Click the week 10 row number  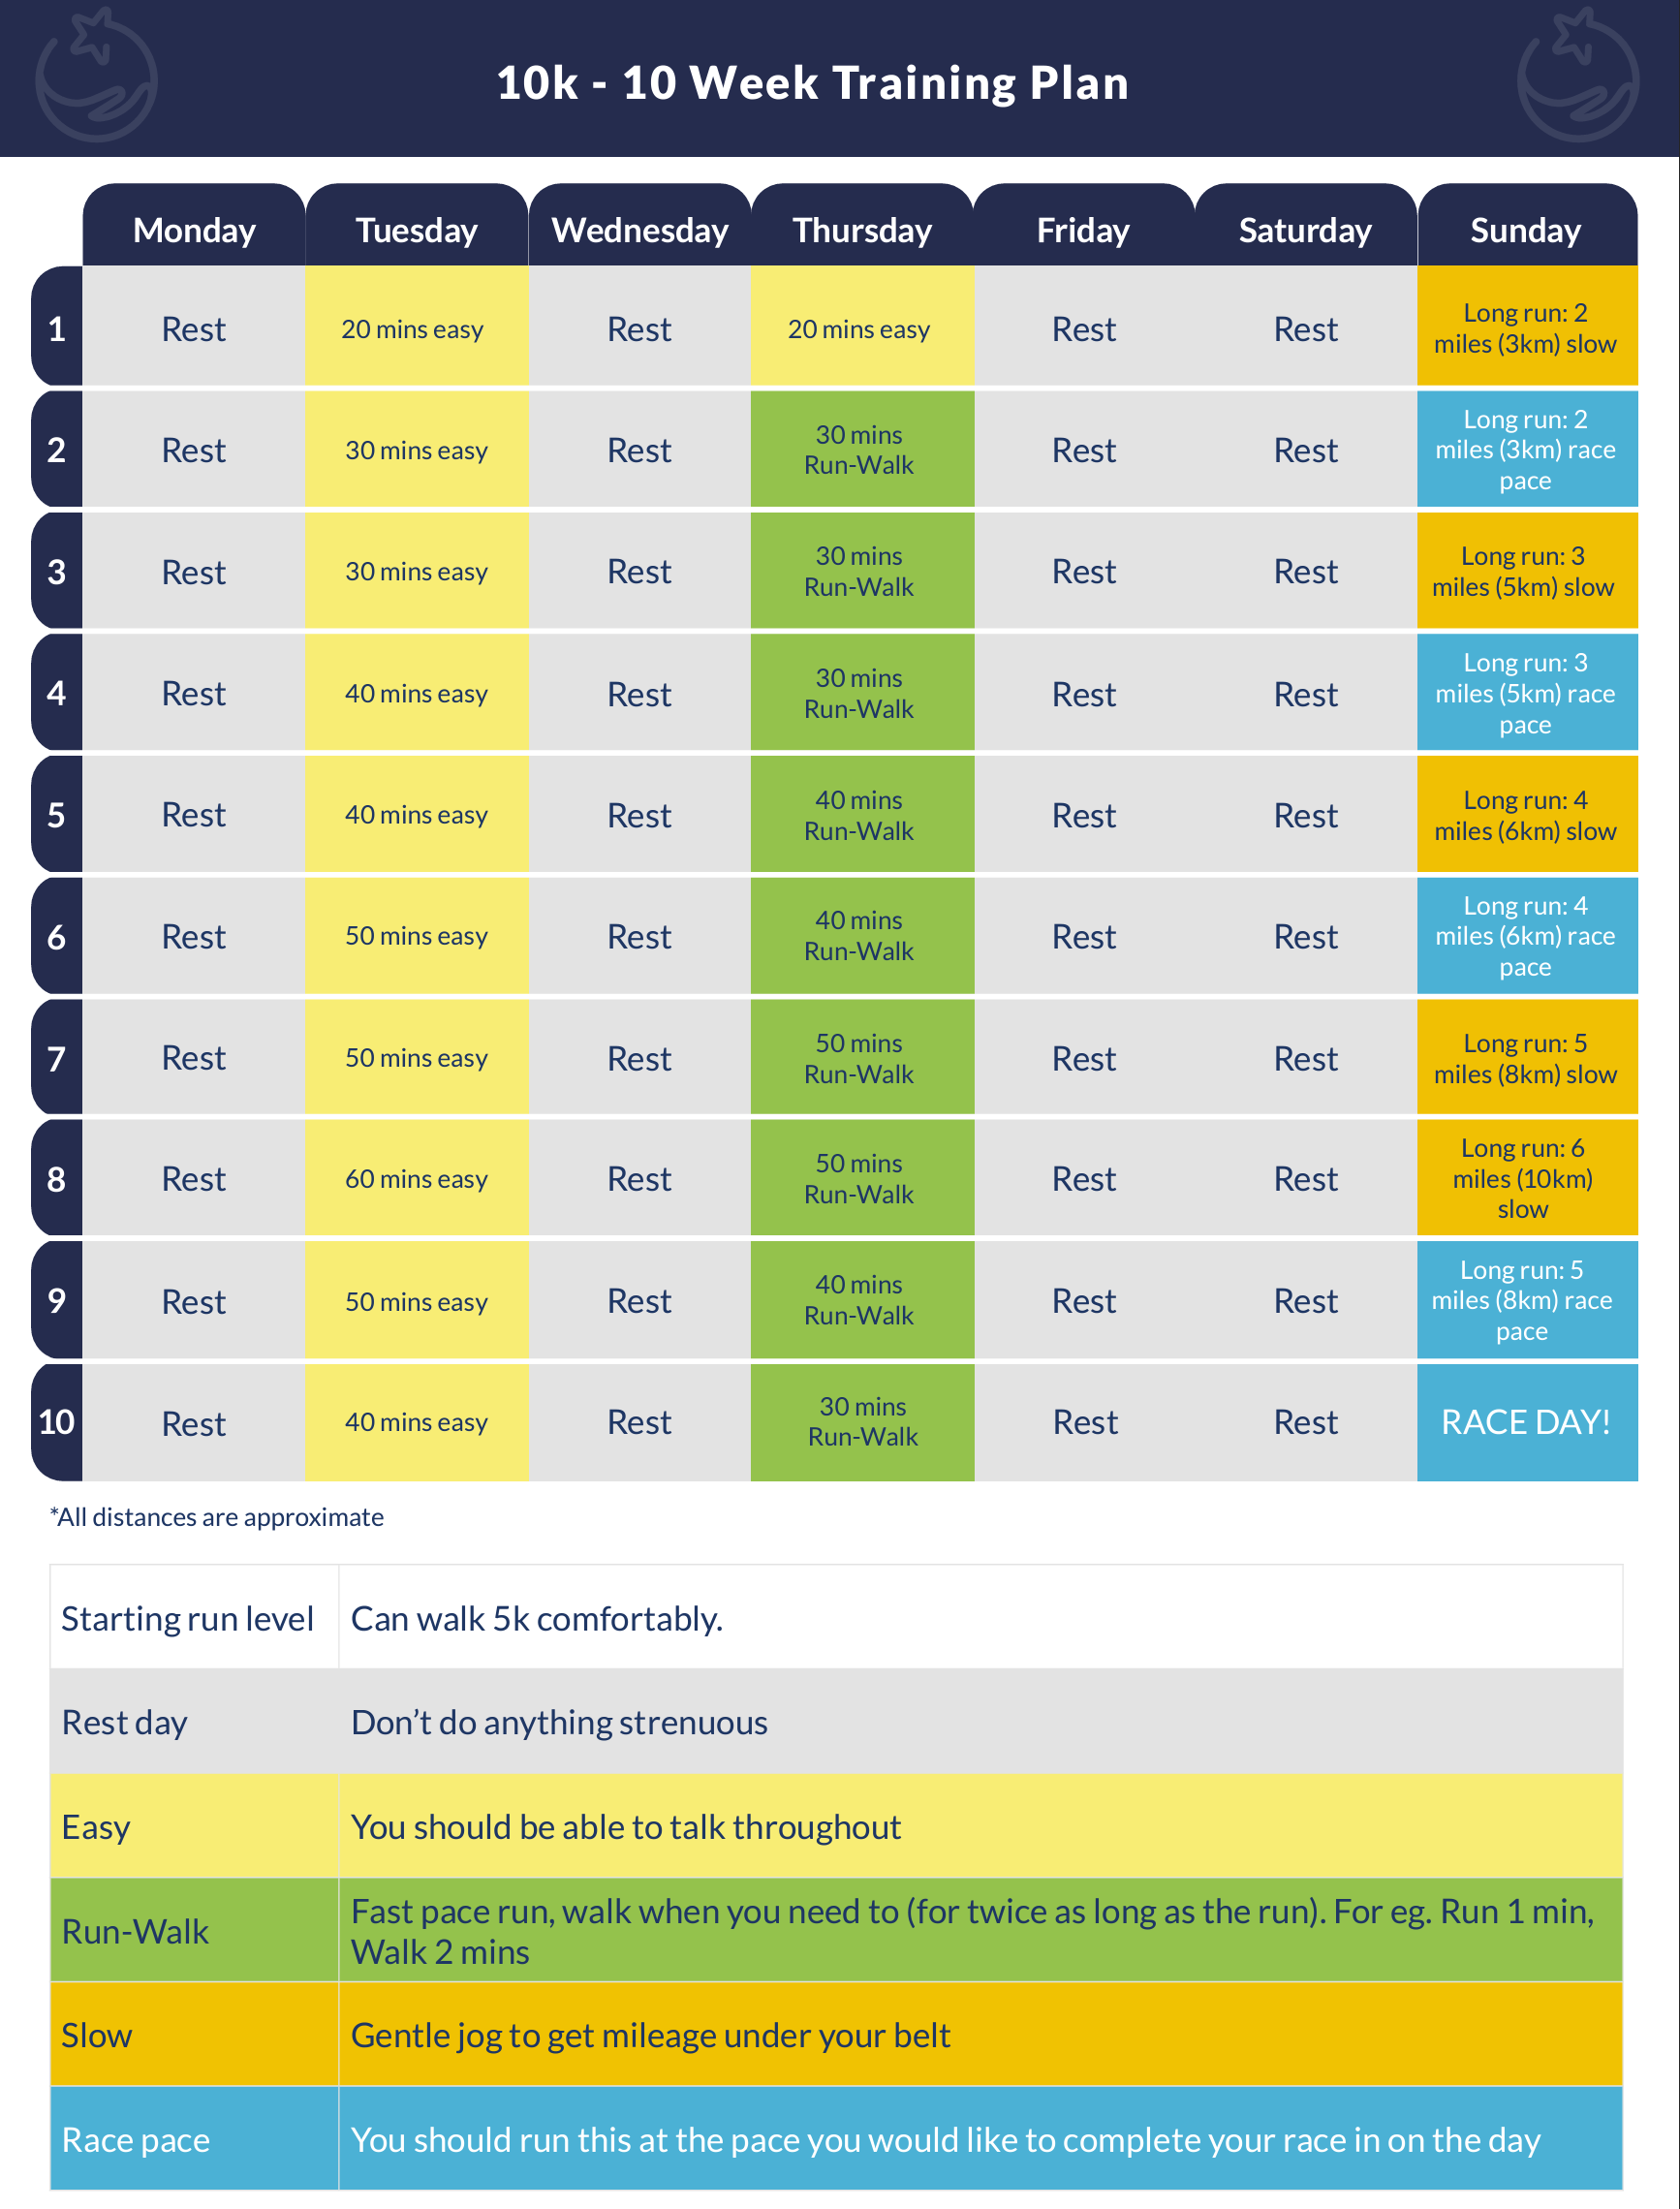point(57,1421)
